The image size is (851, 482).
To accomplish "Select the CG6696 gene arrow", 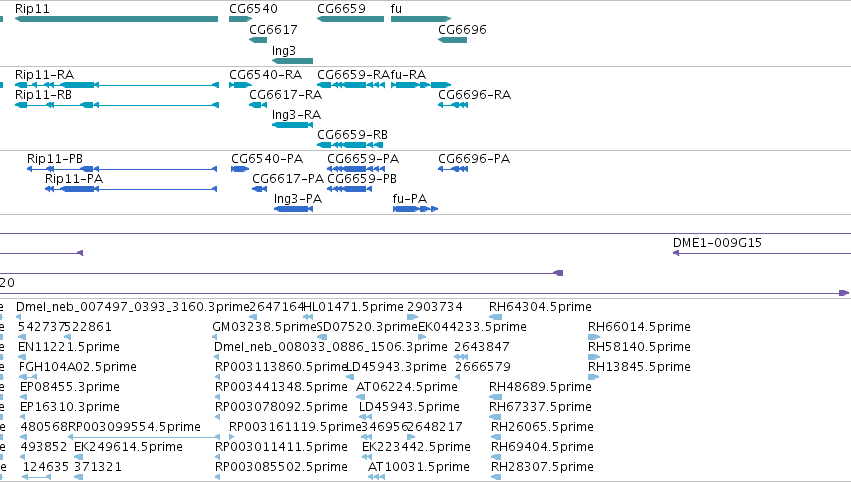I will [x=453, y=40].
